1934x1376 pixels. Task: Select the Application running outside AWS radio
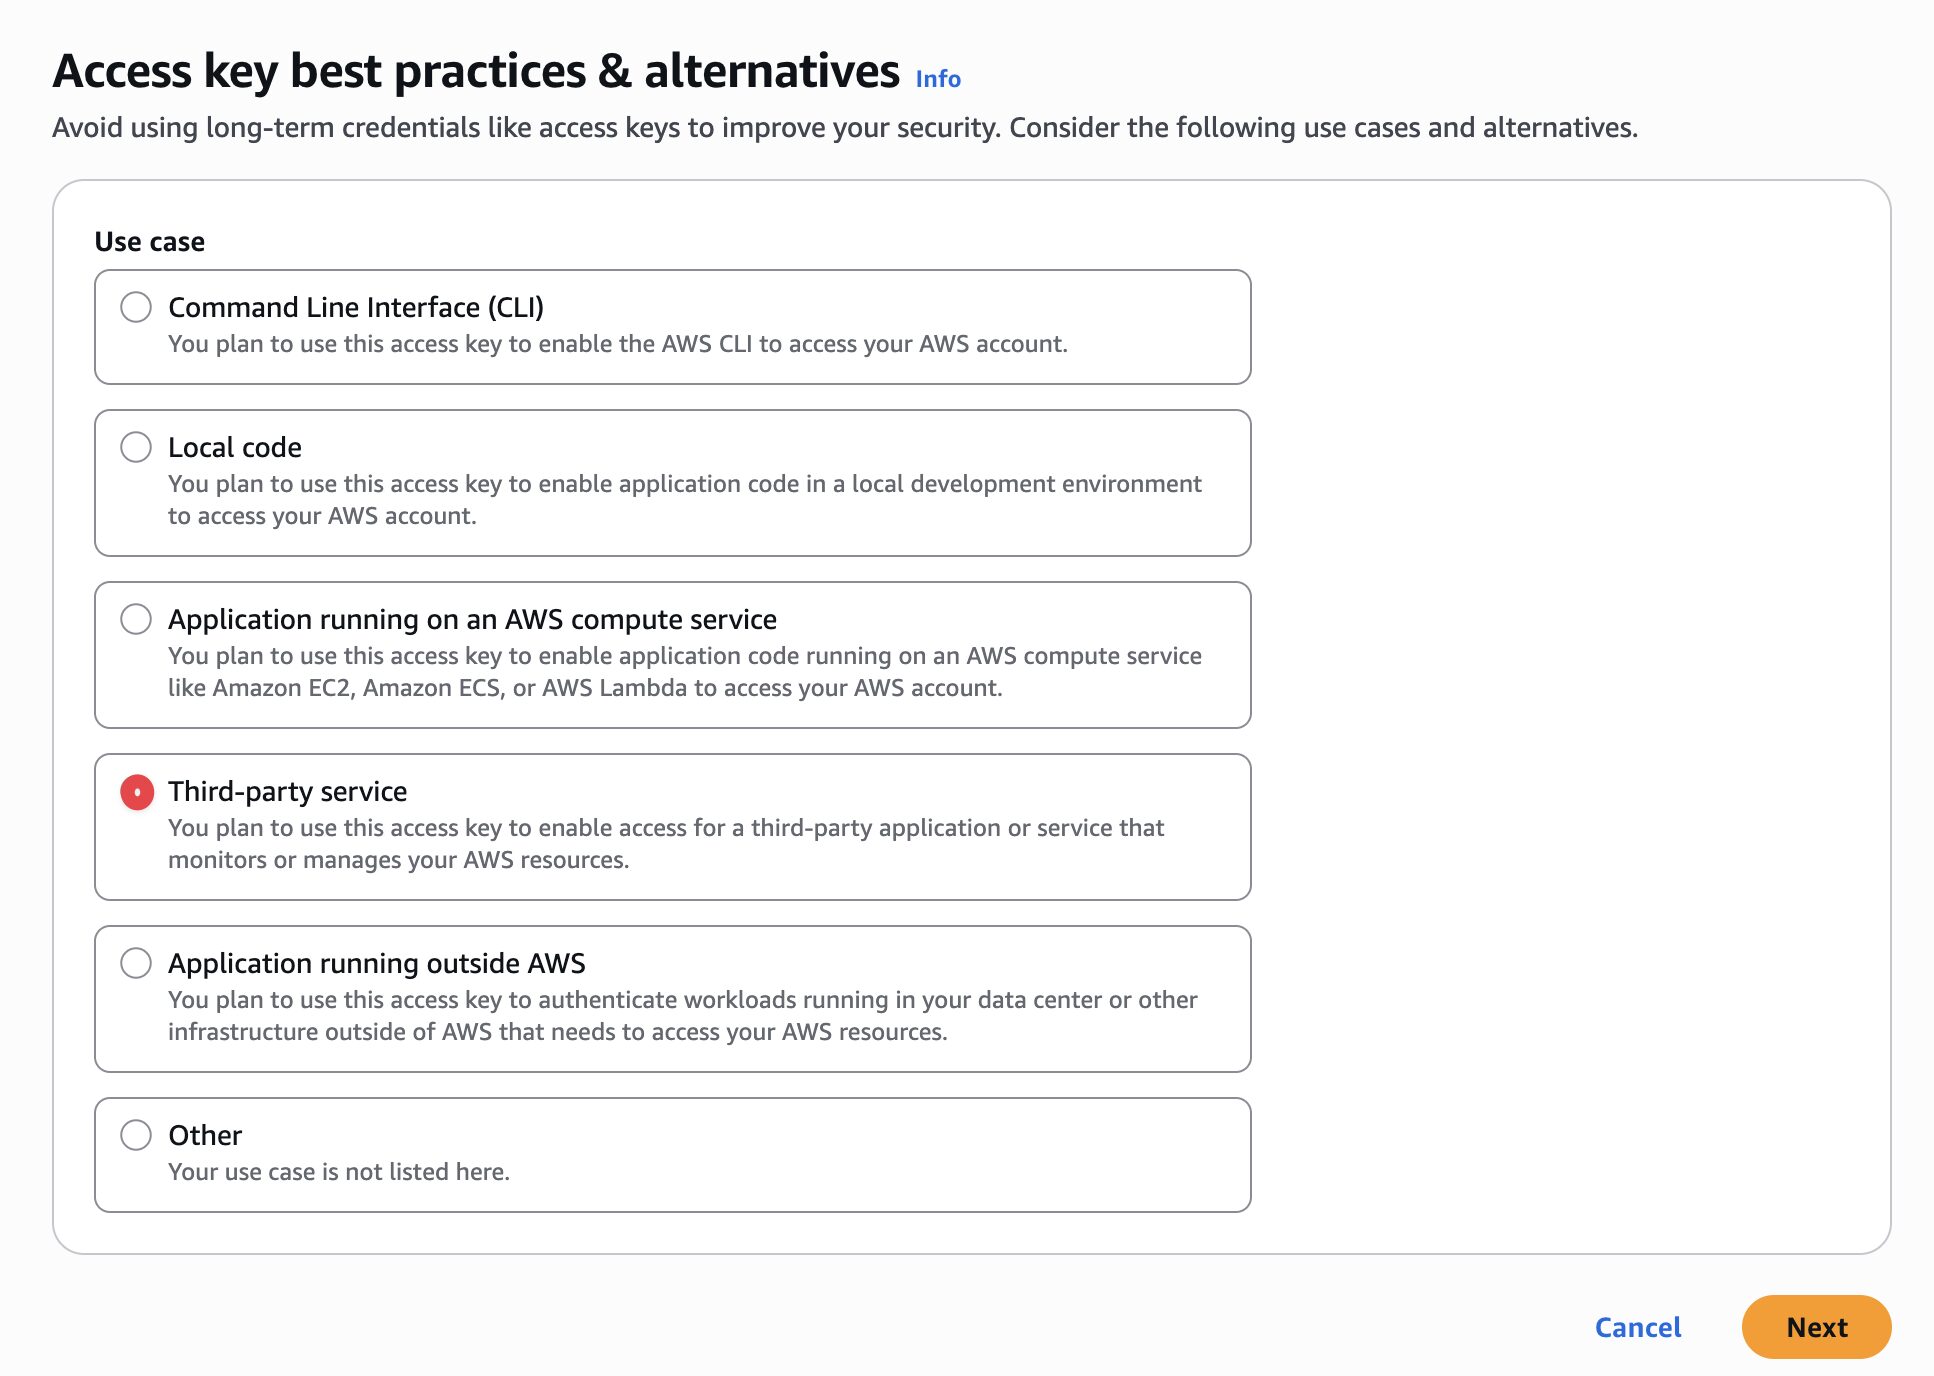136,963
